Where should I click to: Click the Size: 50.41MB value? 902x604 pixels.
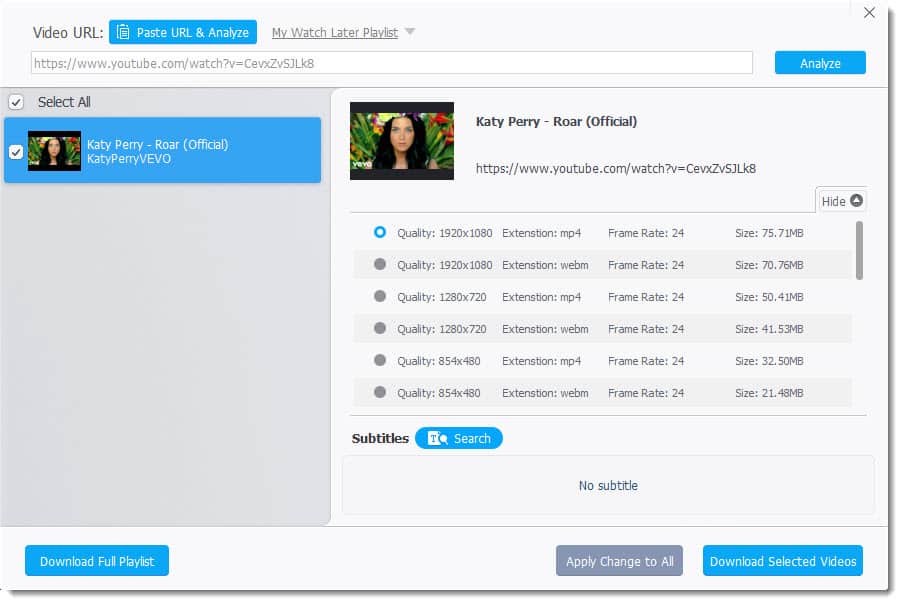tap(769, 297)
